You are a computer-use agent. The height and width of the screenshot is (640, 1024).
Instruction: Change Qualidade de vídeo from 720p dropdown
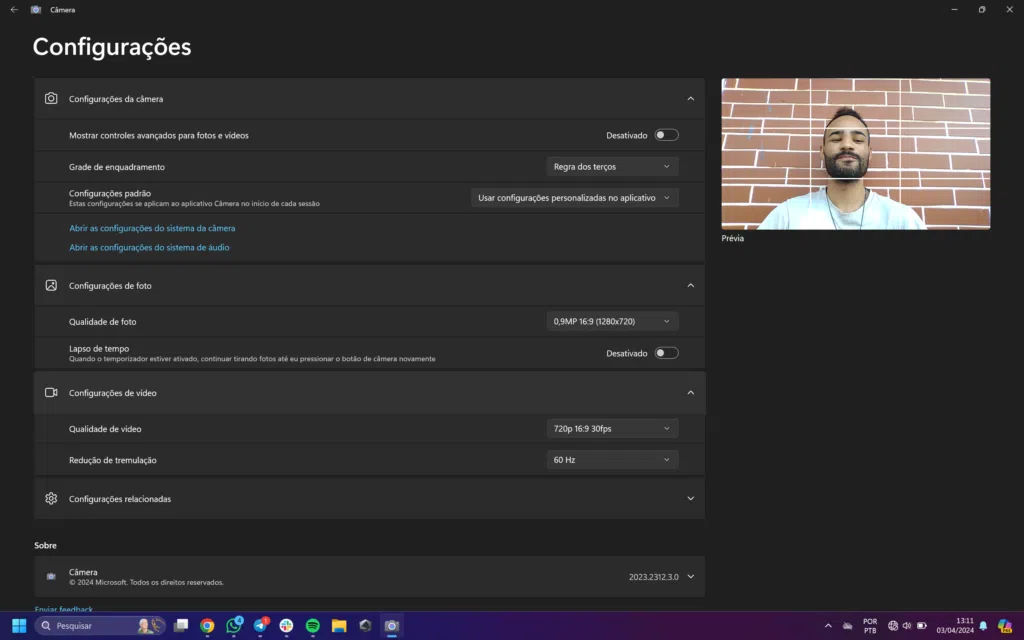612,429
